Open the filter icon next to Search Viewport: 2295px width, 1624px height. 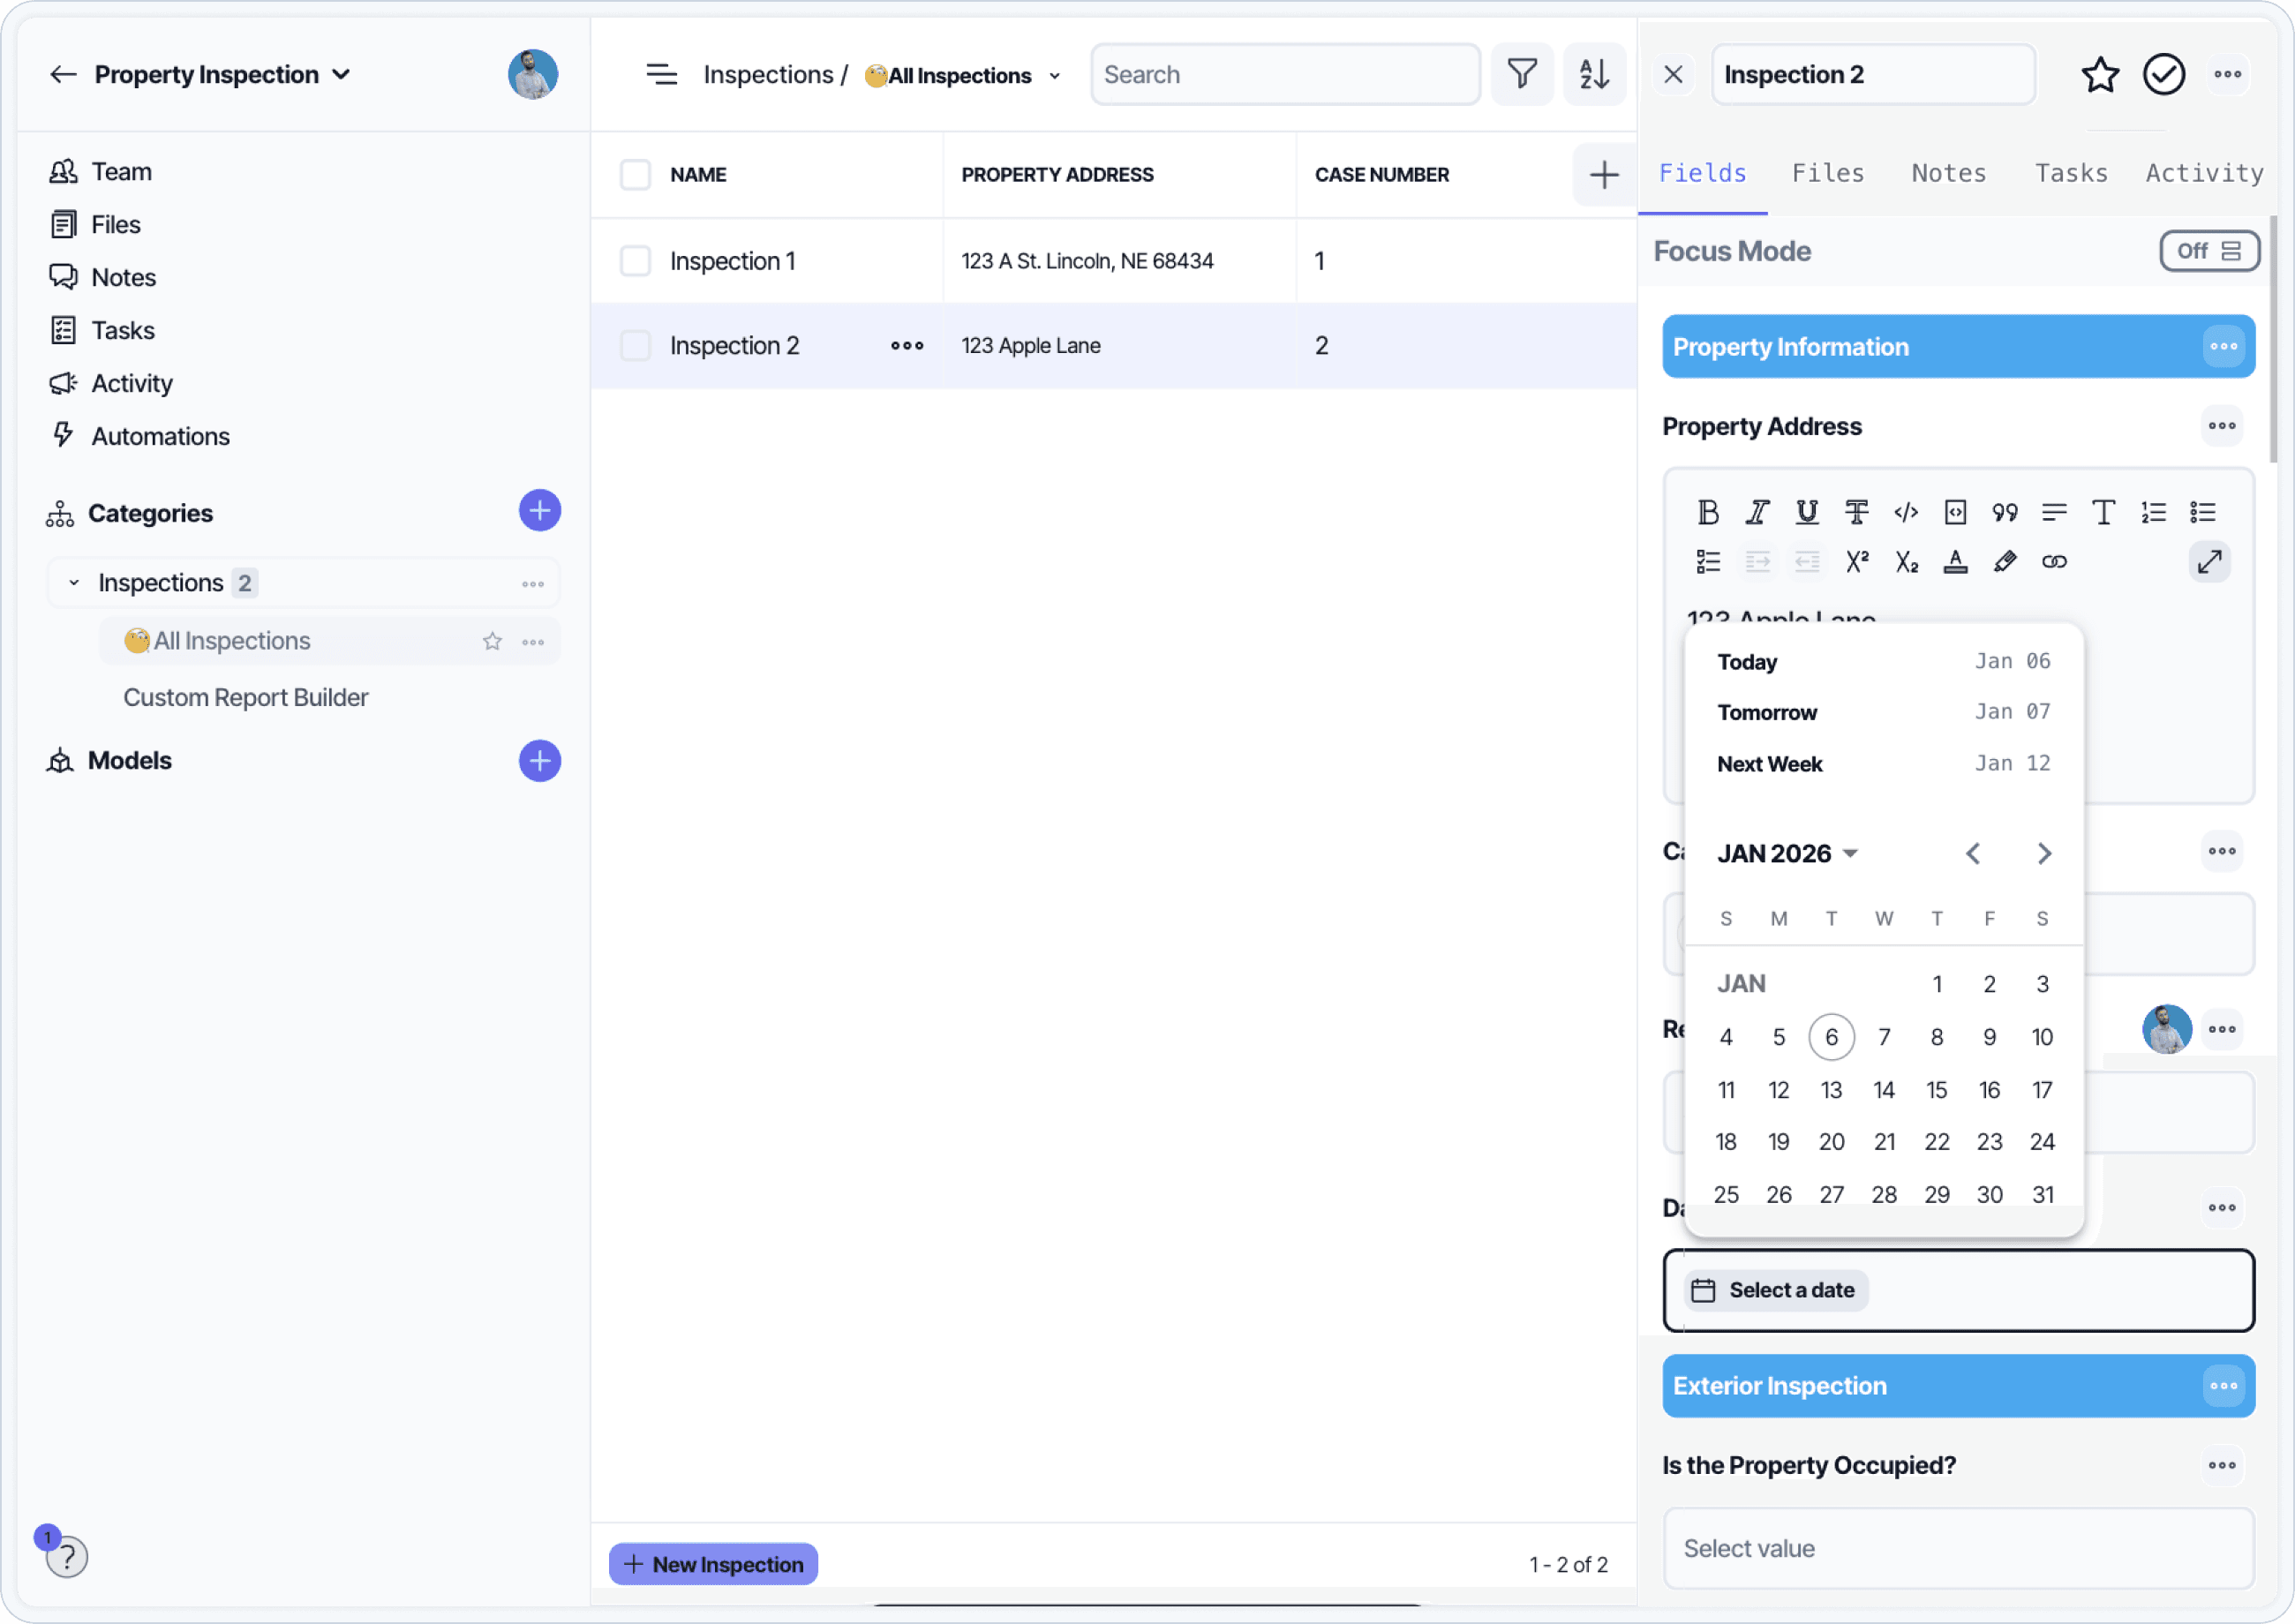click(x=1521, y=74)
